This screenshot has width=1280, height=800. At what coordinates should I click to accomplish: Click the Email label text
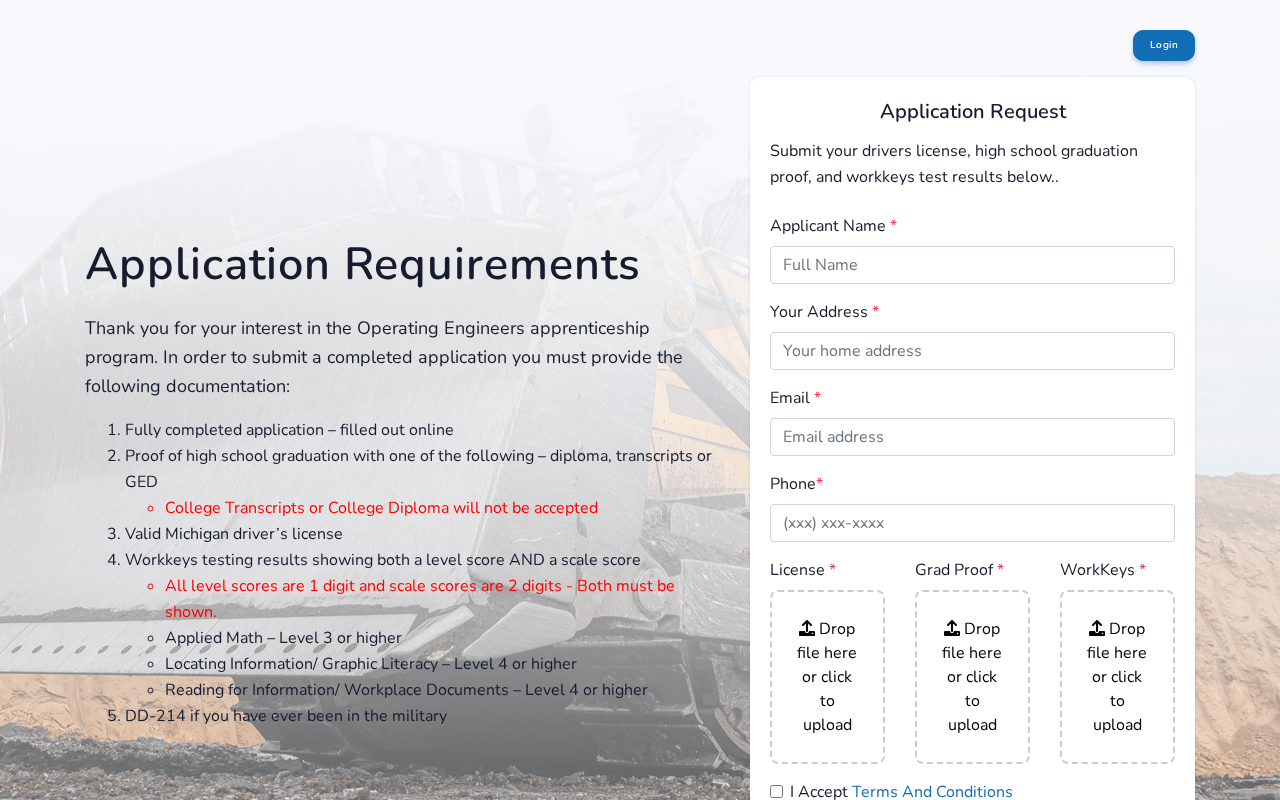789,398
